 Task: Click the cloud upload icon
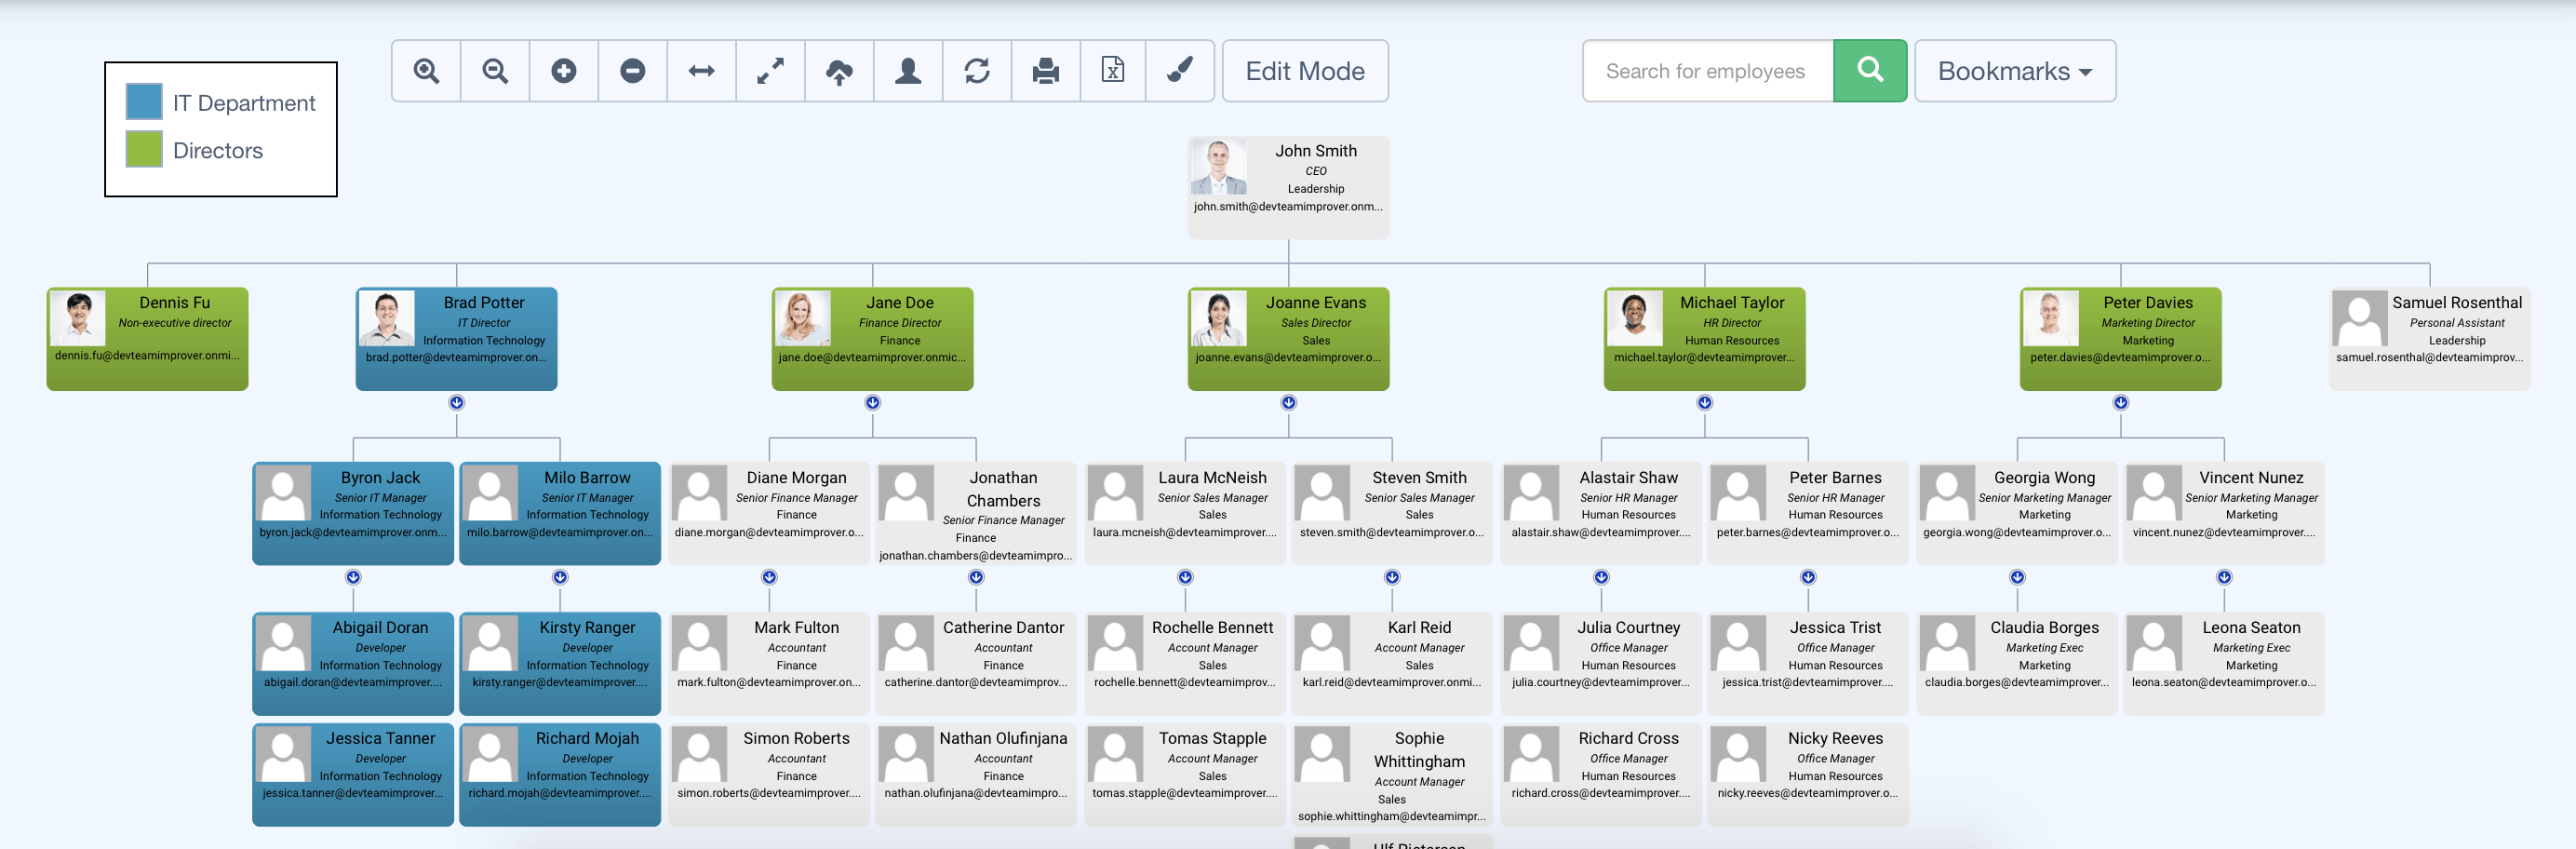pos(839,71)
